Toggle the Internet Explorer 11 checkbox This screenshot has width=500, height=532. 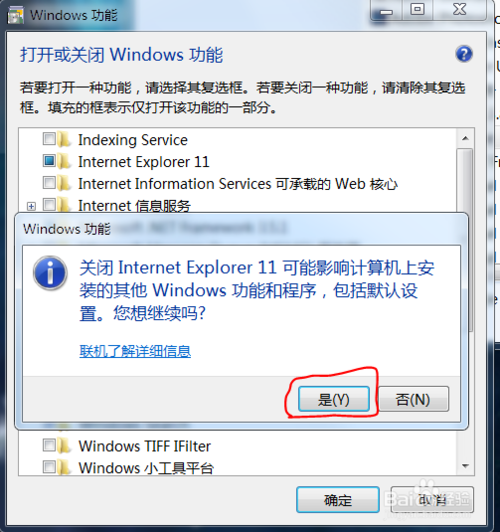(x=49, y=161)
